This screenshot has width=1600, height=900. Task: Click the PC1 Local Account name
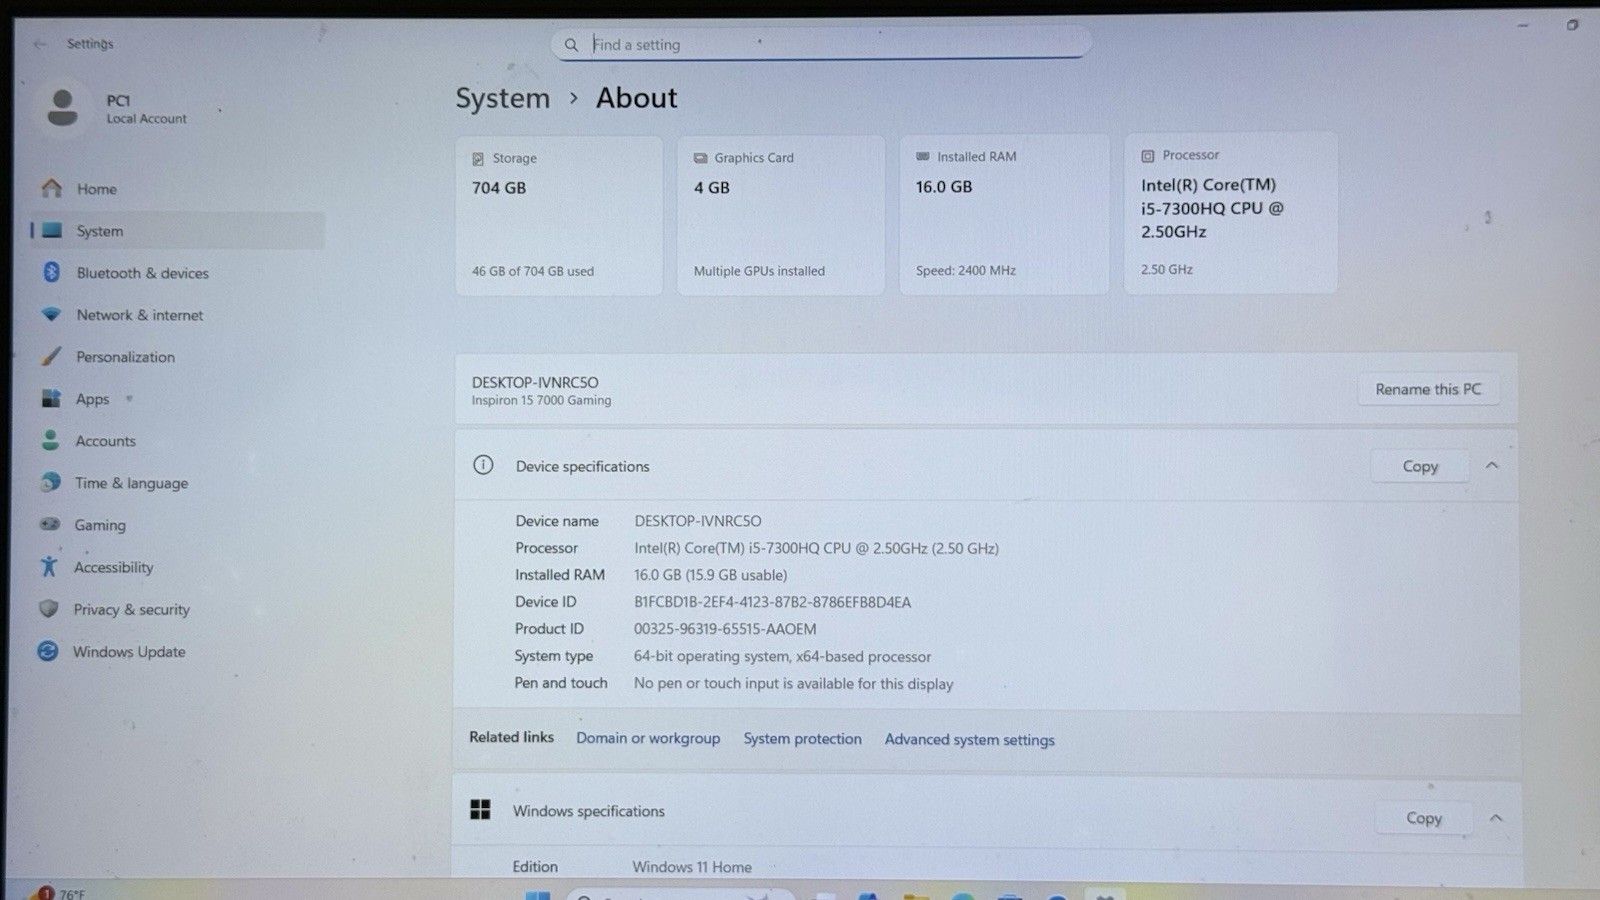click(146, 109)
